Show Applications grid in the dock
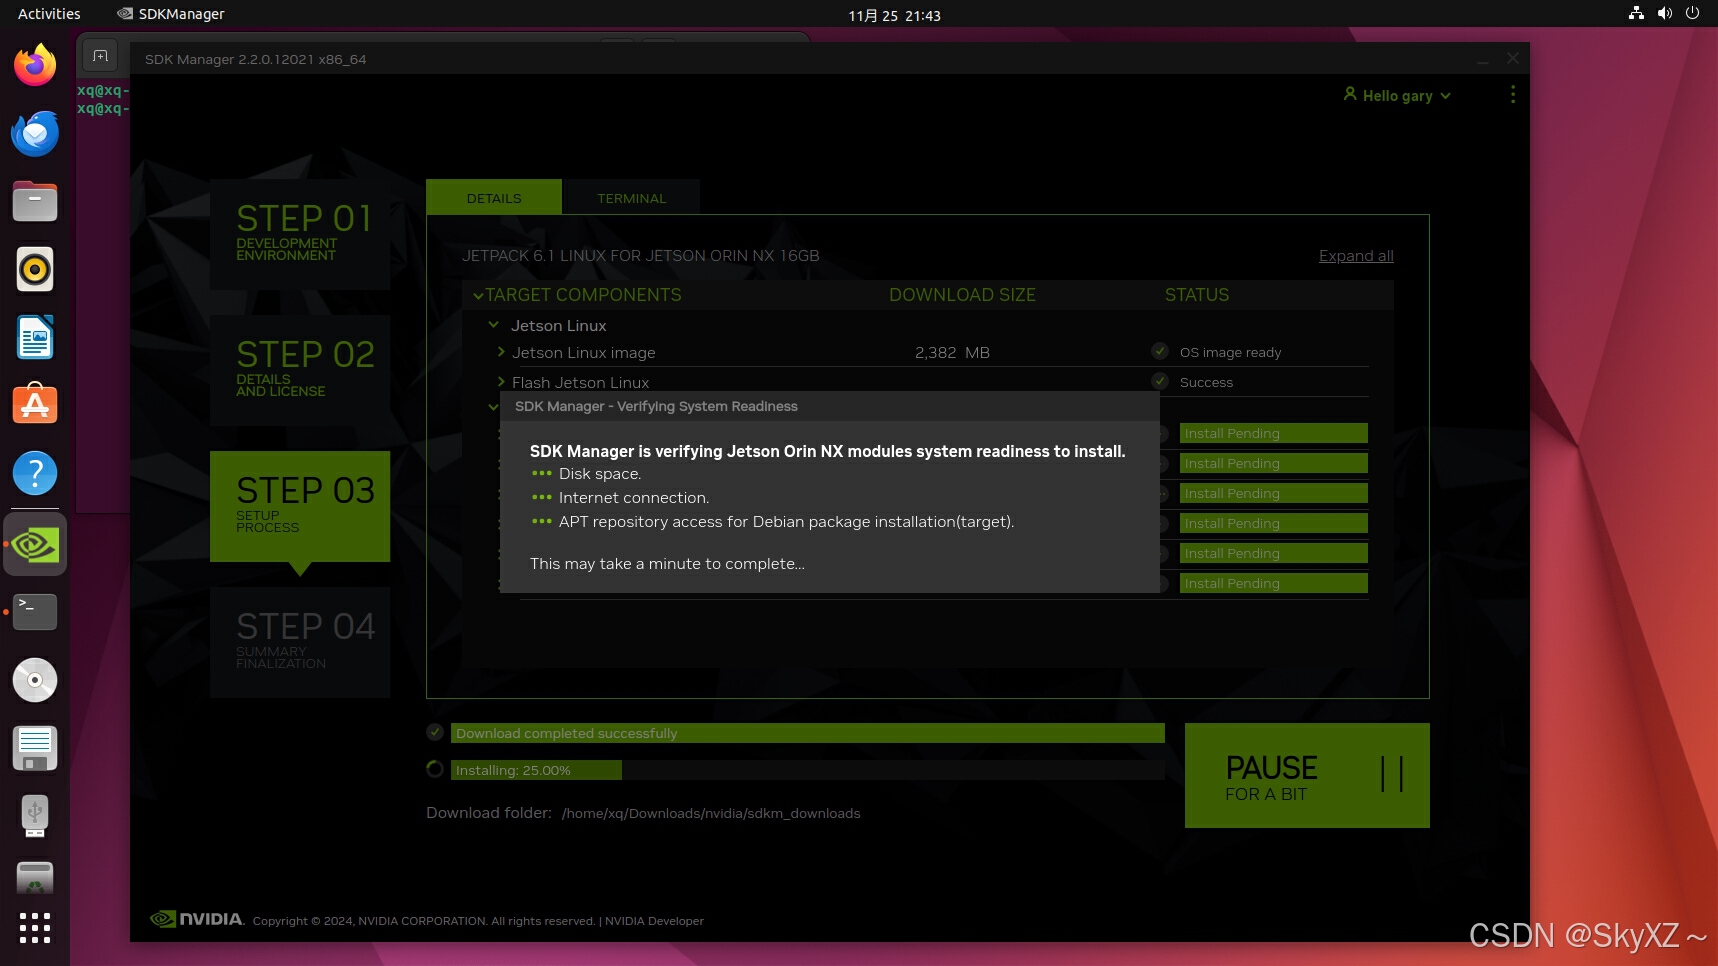This screenshot has height=966, width=1718. coord(35,928)
